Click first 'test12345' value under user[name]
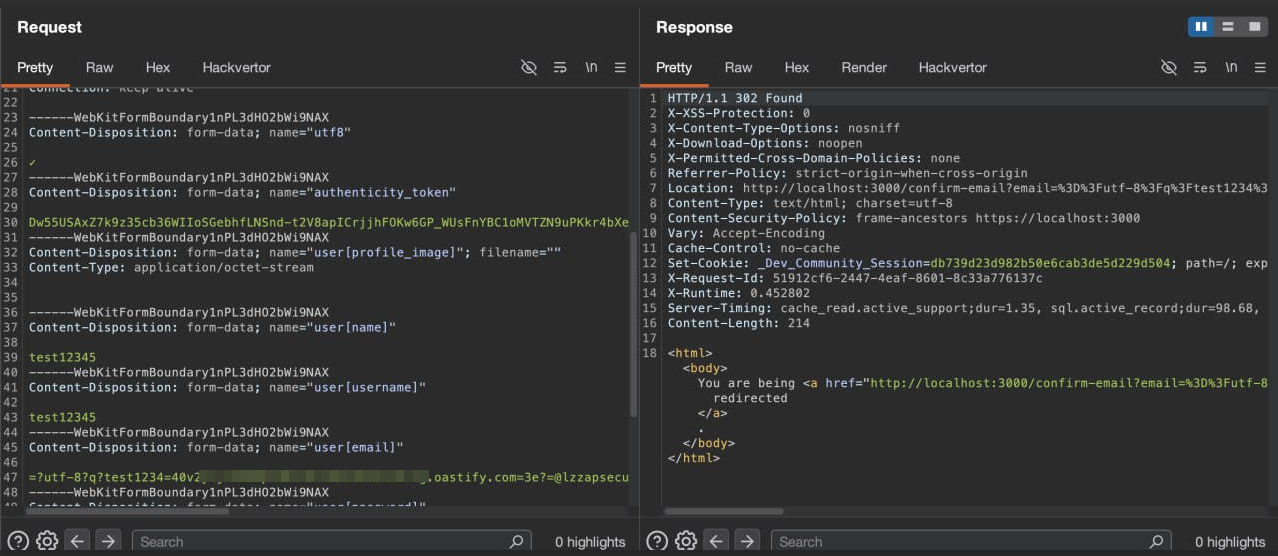Image resolution: width=1278 pixels, height=556 pixels. [x=63, y=357]
